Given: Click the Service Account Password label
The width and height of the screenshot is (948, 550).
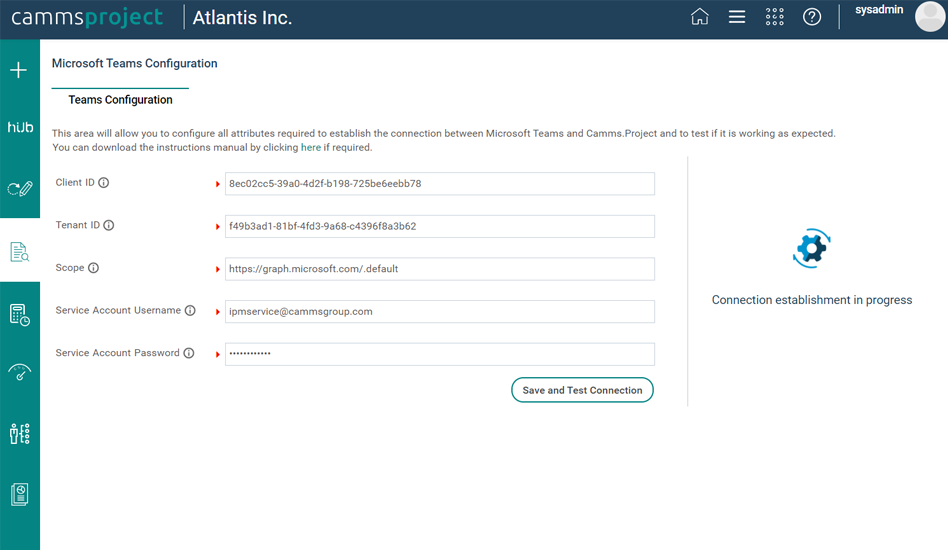Looking at the screenshot, I should [x=117, y=352].
